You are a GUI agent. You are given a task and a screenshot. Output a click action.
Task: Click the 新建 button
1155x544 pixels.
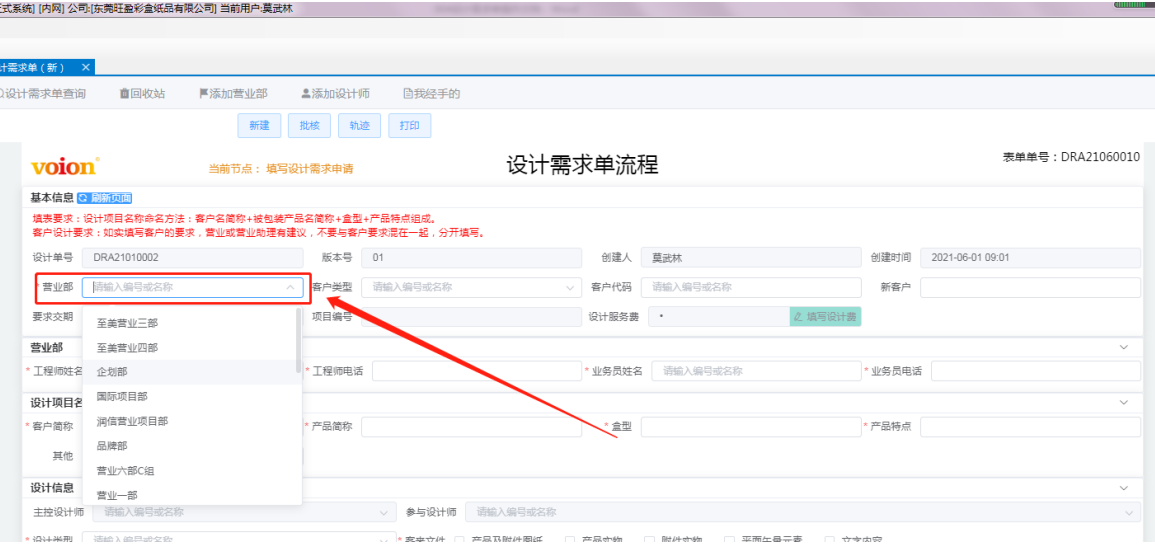point(259,125)
